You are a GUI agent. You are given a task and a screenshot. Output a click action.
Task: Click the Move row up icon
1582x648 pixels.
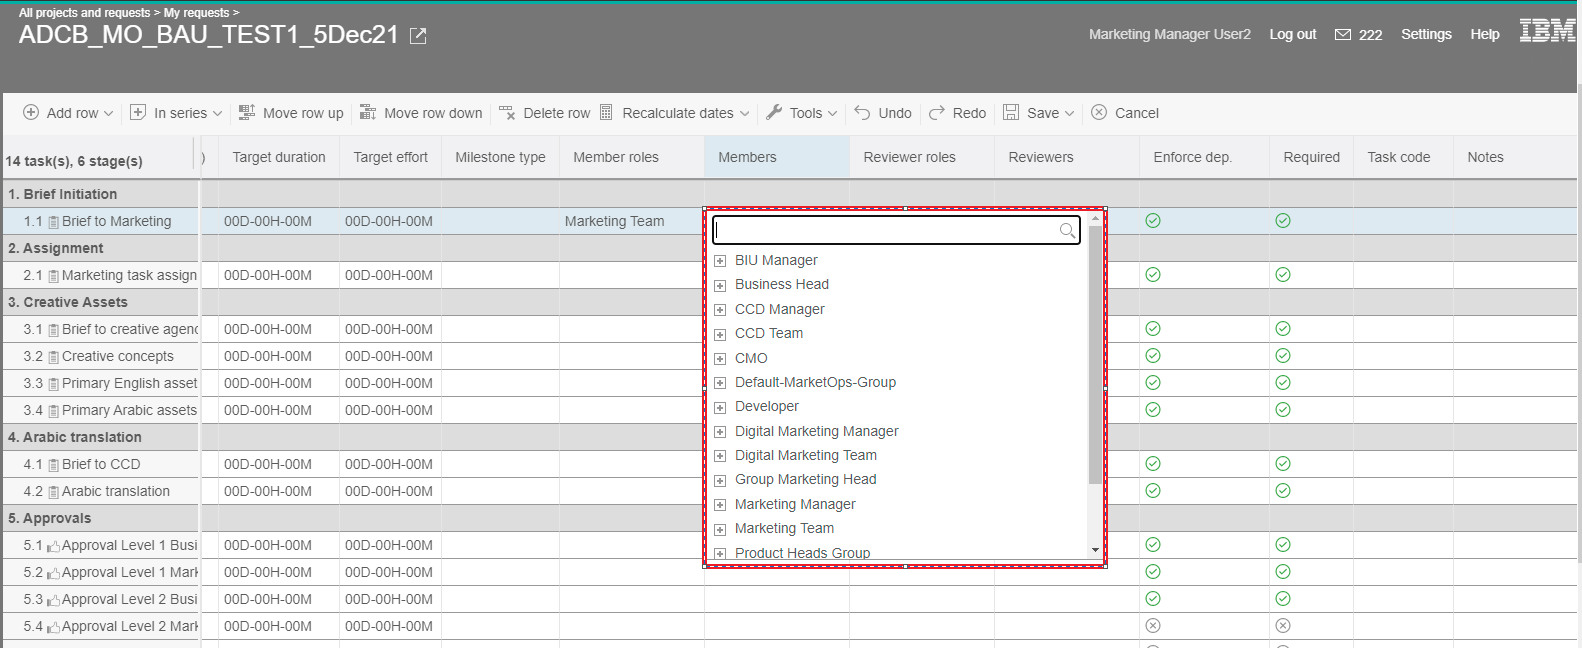tap(247, 113)
